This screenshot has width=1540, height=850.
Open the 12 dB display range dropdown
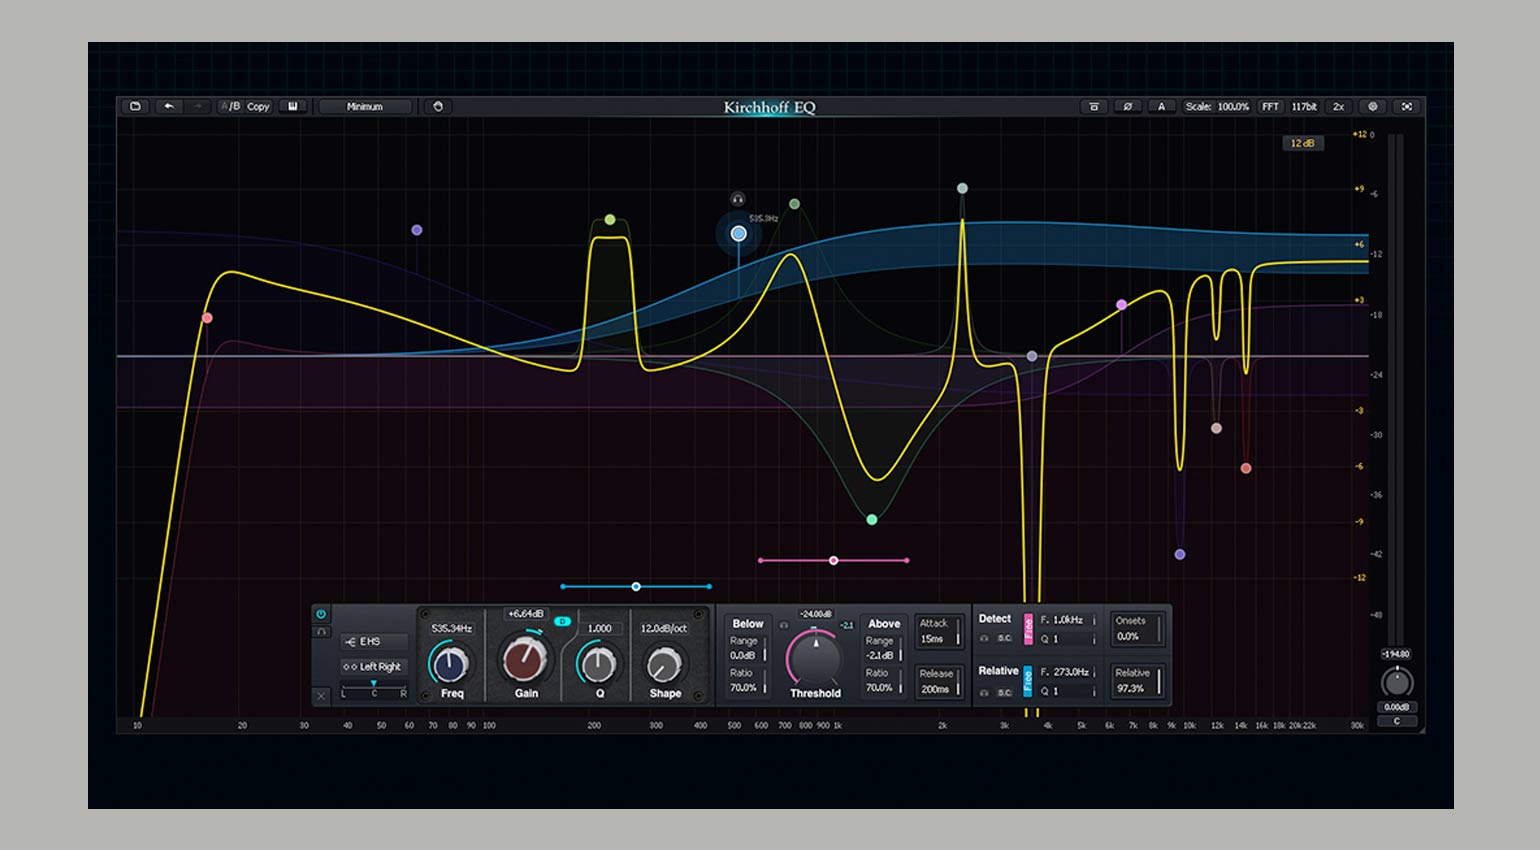(1303, 143)
